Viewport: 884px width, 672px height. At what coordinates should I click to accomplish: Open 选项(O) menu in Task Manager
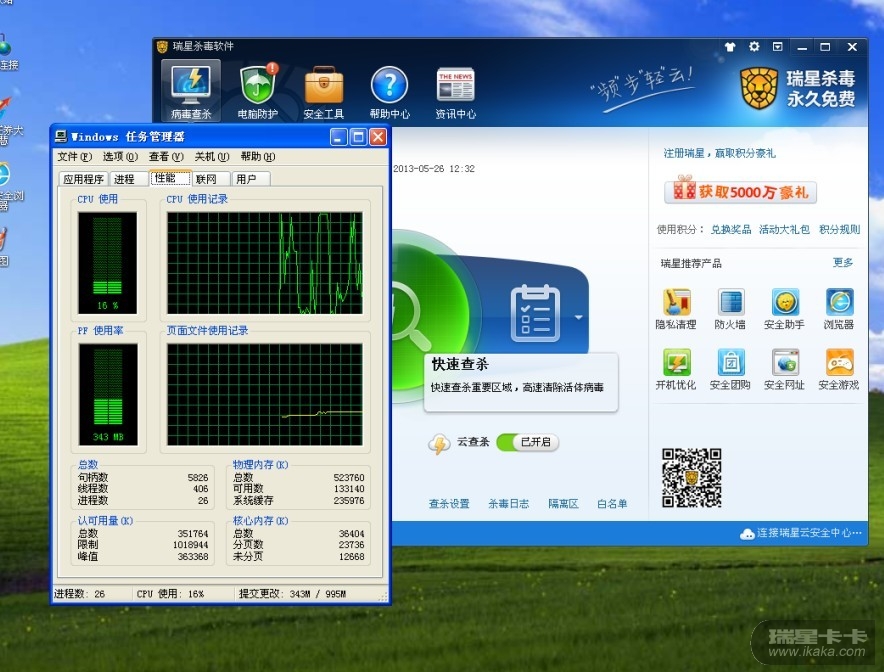[x=120, y=157]
